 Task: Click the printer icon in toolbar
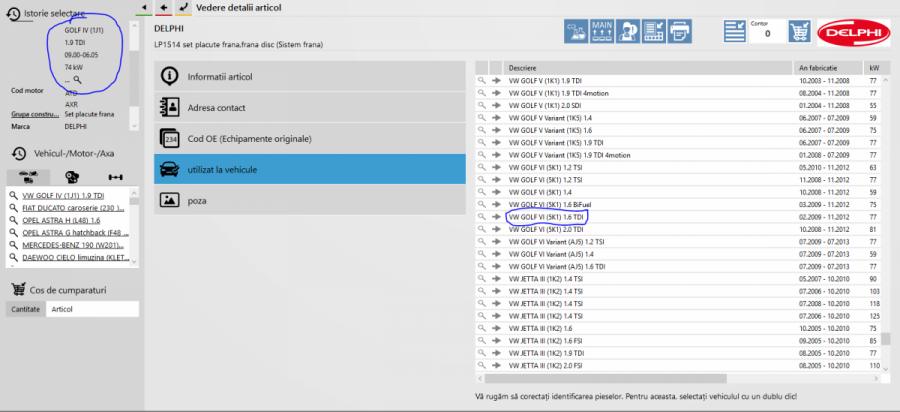[681, 30]
